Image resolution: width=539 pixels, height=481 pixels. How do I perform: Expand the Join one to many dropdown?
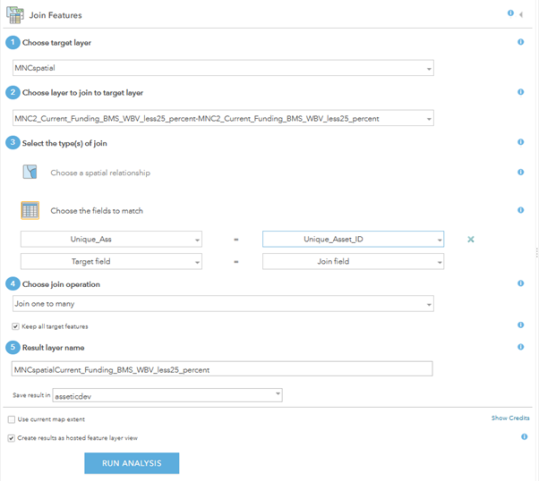point(223,304)
